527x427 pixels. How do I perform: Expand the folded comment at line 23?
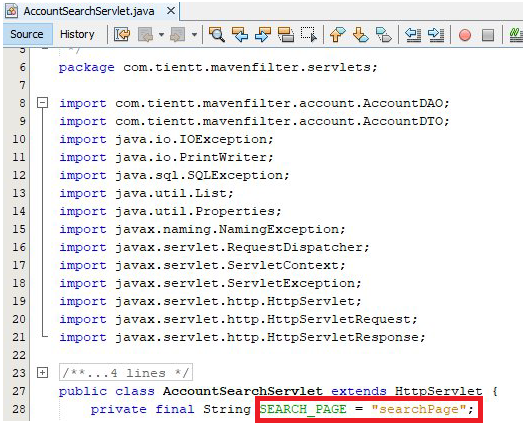tap(42, 373)
